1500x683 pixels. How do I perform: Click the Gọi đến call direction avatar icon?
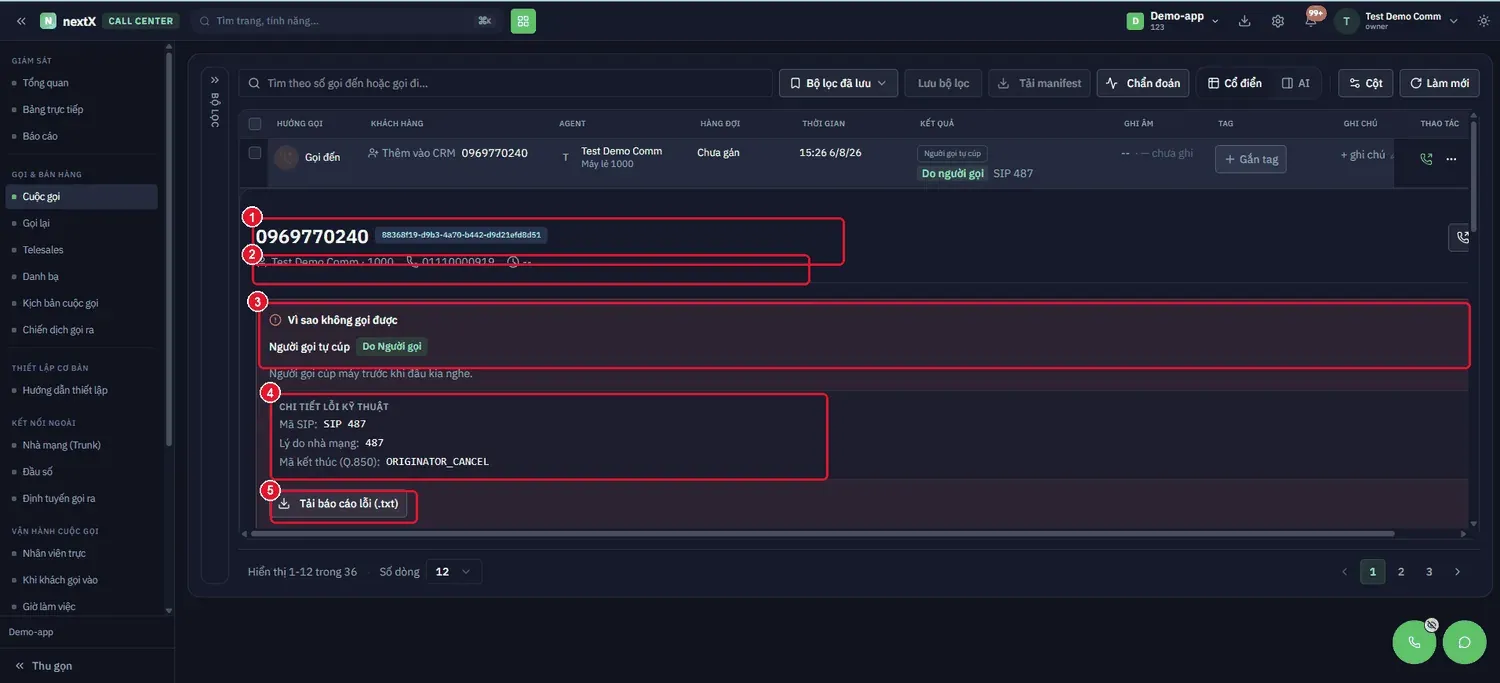[287, 157]
